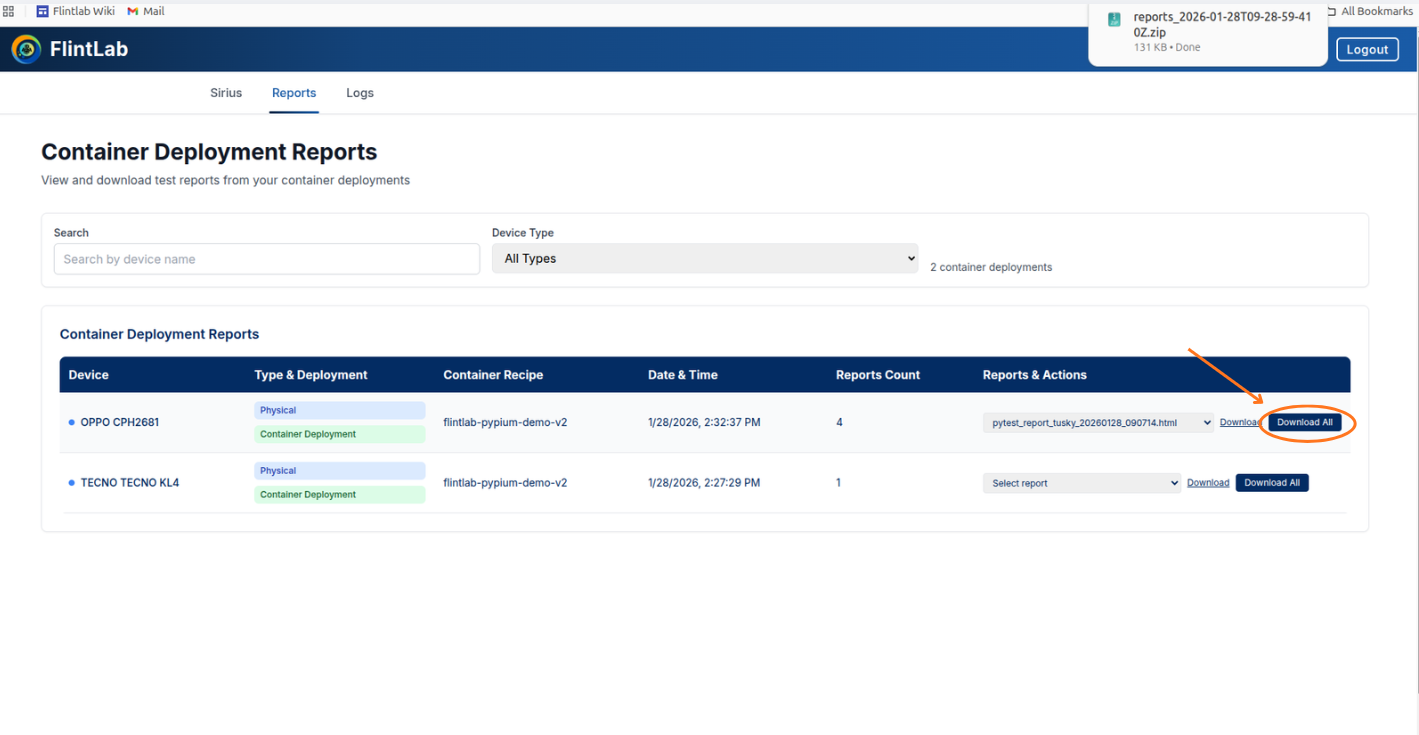1419x735 pixels.
Task: Open the Mail bookmark
Action: coord(146,11)
